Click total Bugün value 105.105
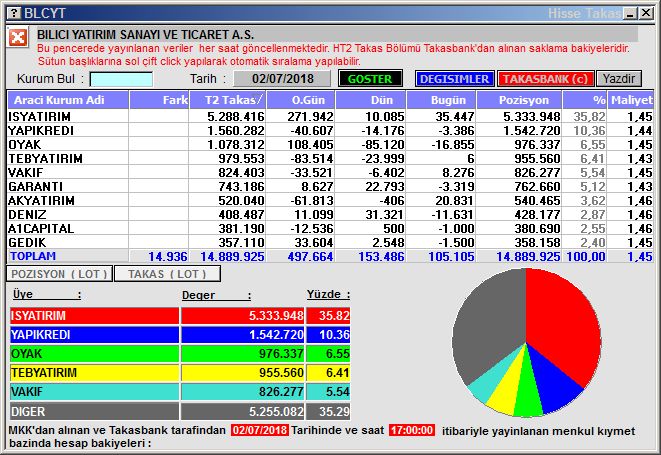Screen dimensions: 661x455 click(451, 256)
